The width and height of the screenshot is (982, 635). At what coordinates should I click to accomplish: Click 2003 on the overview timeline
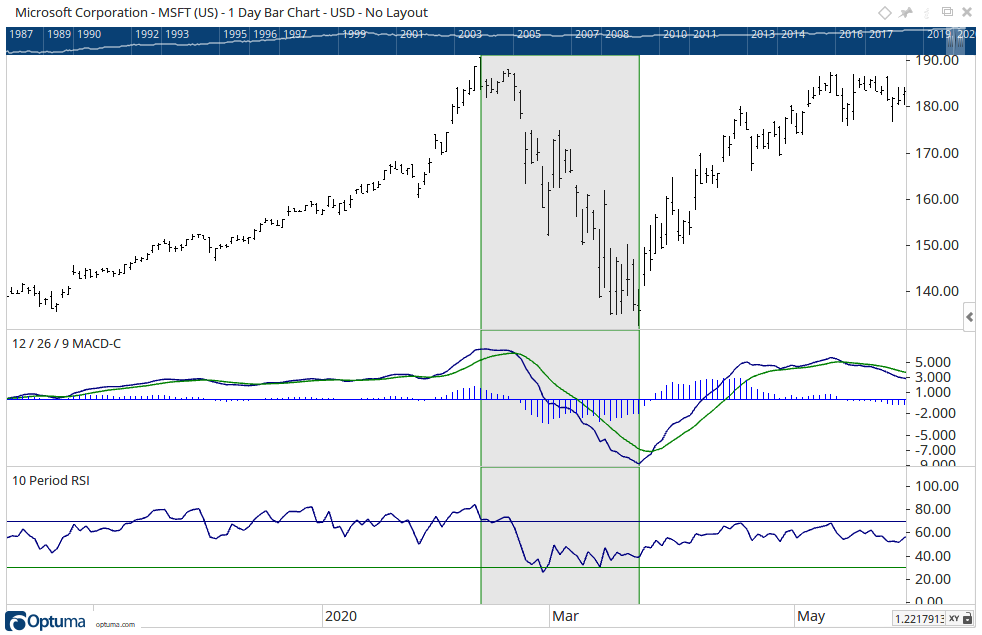pos(470,34)
